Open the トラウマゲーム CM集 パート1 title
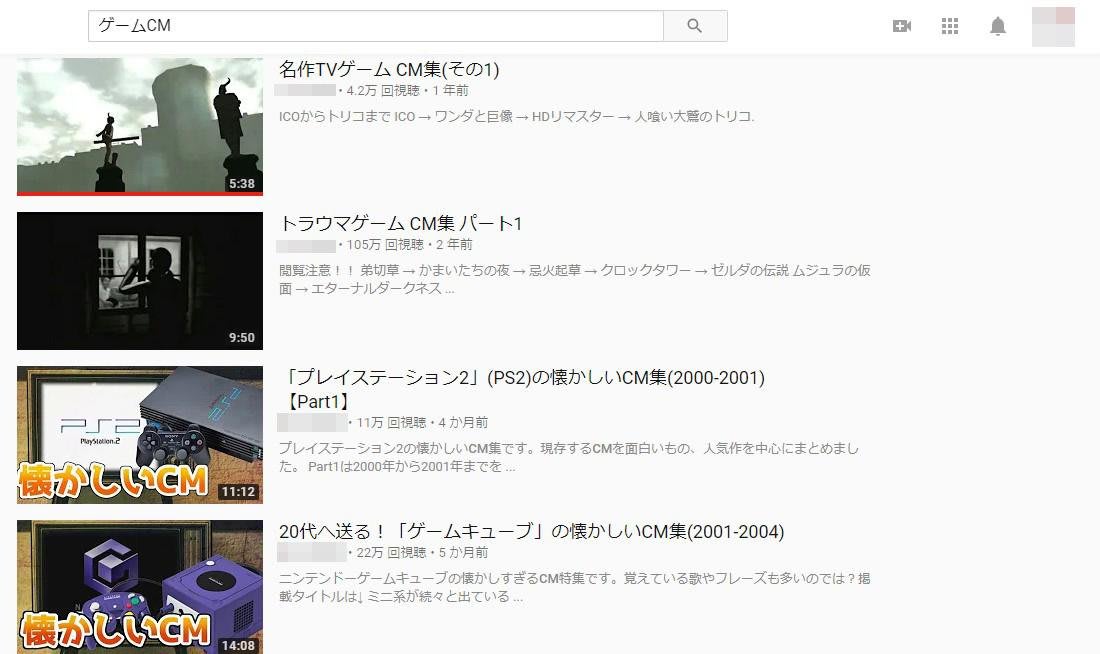 [x=401, y=223]
